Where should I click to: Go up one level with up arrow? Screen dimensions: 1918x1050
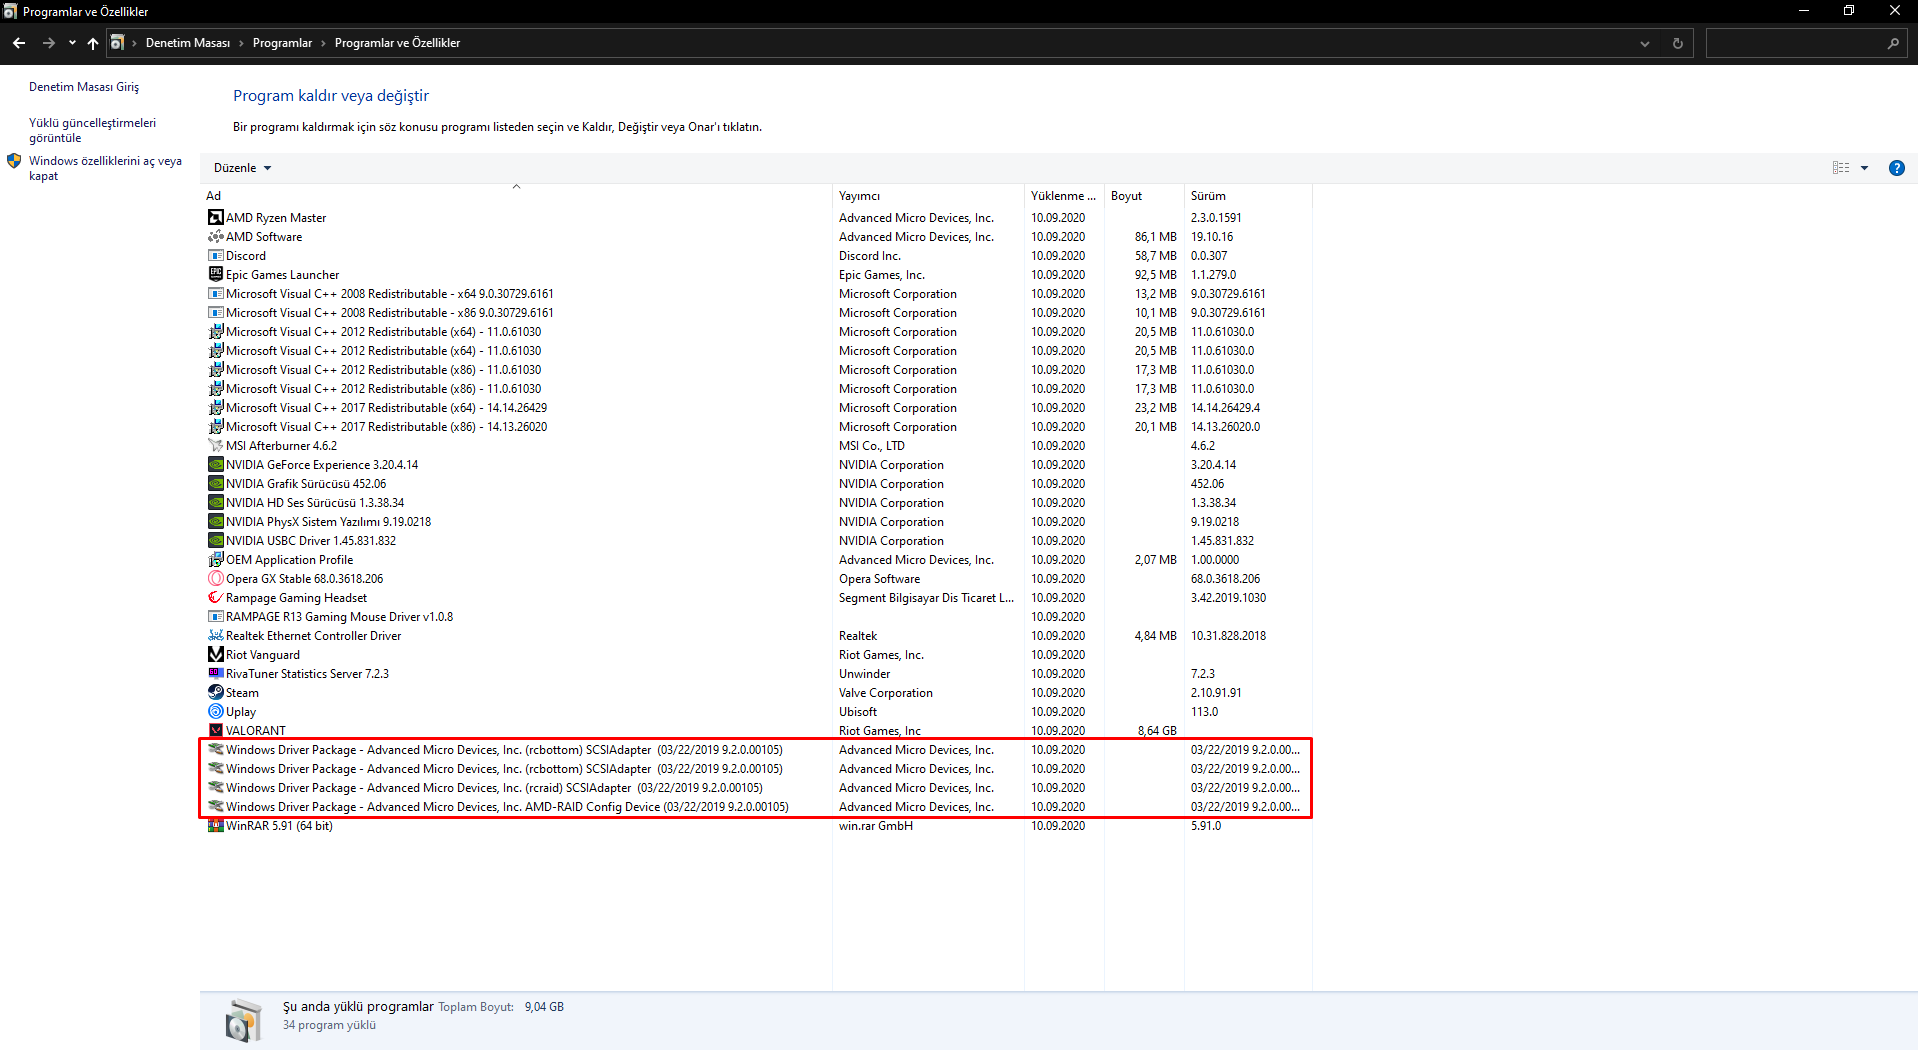point(93,43)
